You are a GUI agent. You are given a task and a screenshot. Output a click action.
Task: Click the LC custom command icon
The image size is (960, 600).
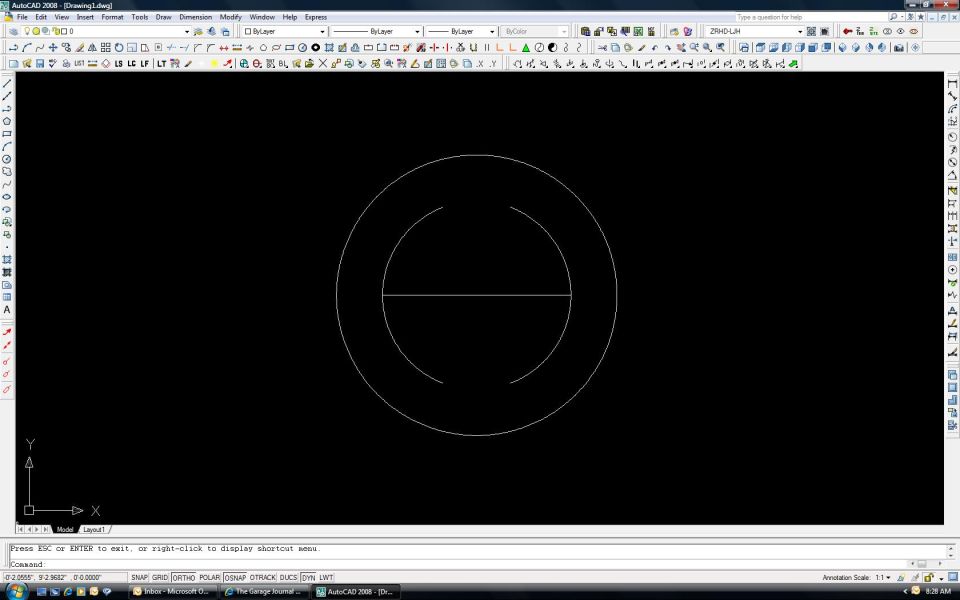tap(132, 63)
